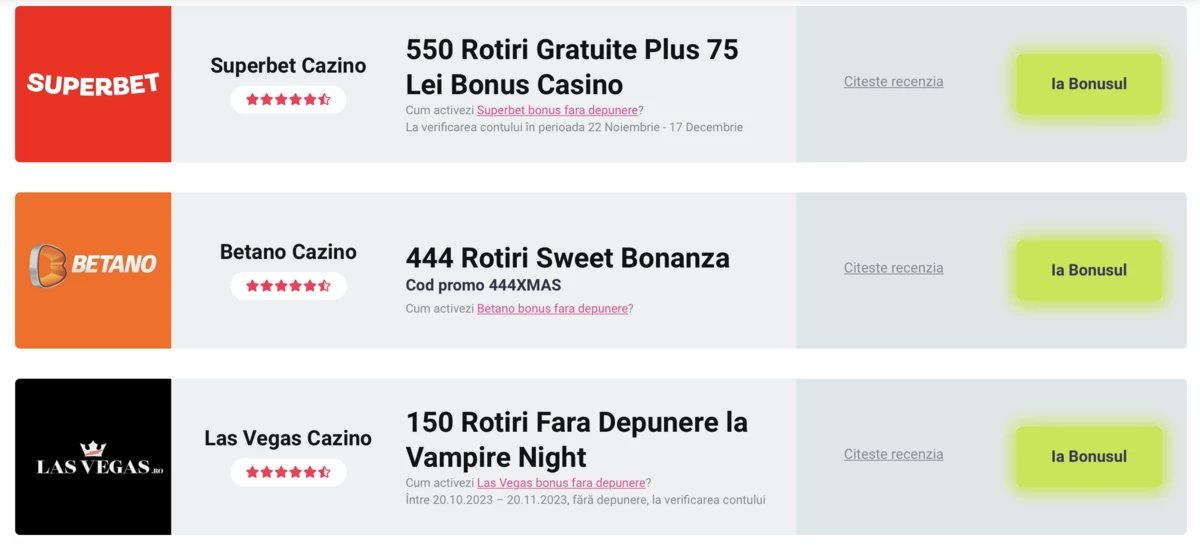Viewport: 1200px width, 558px height.
Task: Select the 444 Rotiri Sweet Bonanza title
Action: (568, 258)
